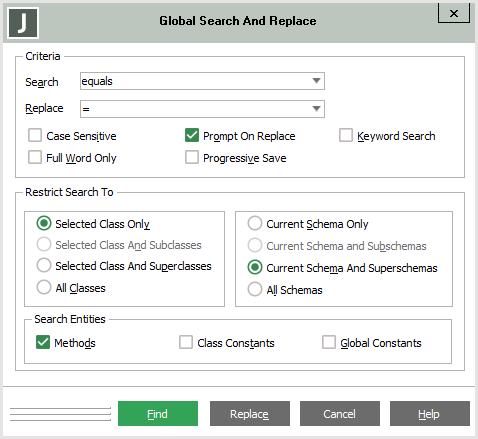The height and width of the screenshot is (439, 478).
Task: Click the green Find button
Action: click(x=158, y=414)
